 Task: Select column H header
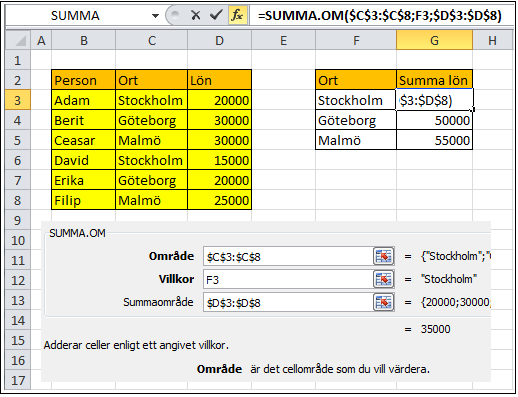pos(493,40)
